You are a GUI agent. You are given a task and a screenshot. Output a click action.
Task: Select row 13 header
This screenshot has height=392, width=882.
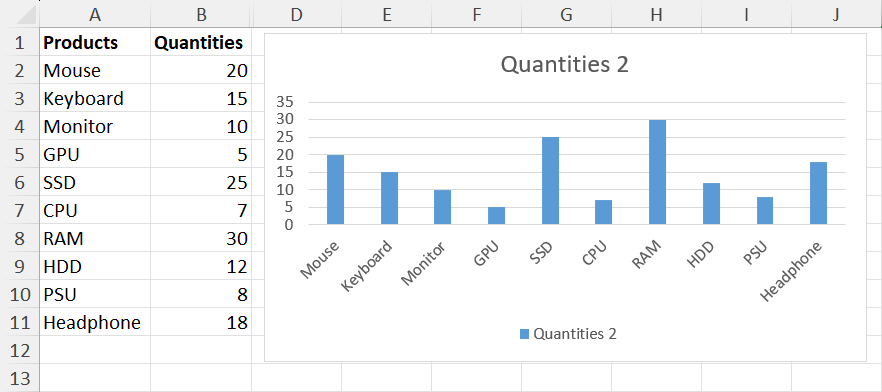tap(20, 377)
